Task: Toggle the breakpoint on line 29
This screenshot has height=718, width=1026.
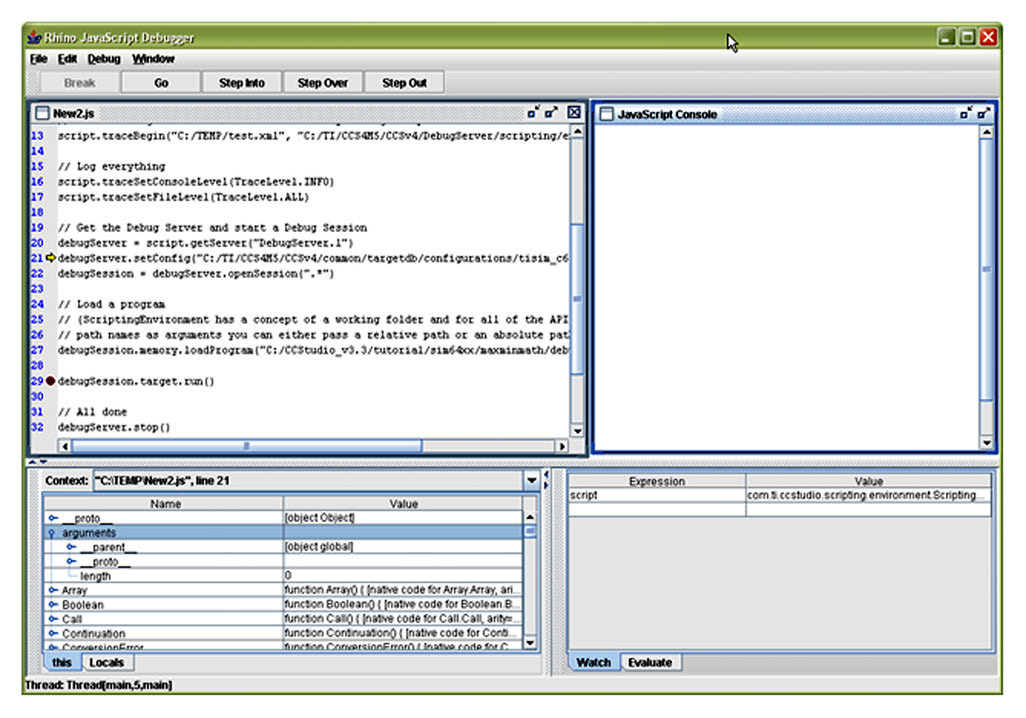Action: 49,381
